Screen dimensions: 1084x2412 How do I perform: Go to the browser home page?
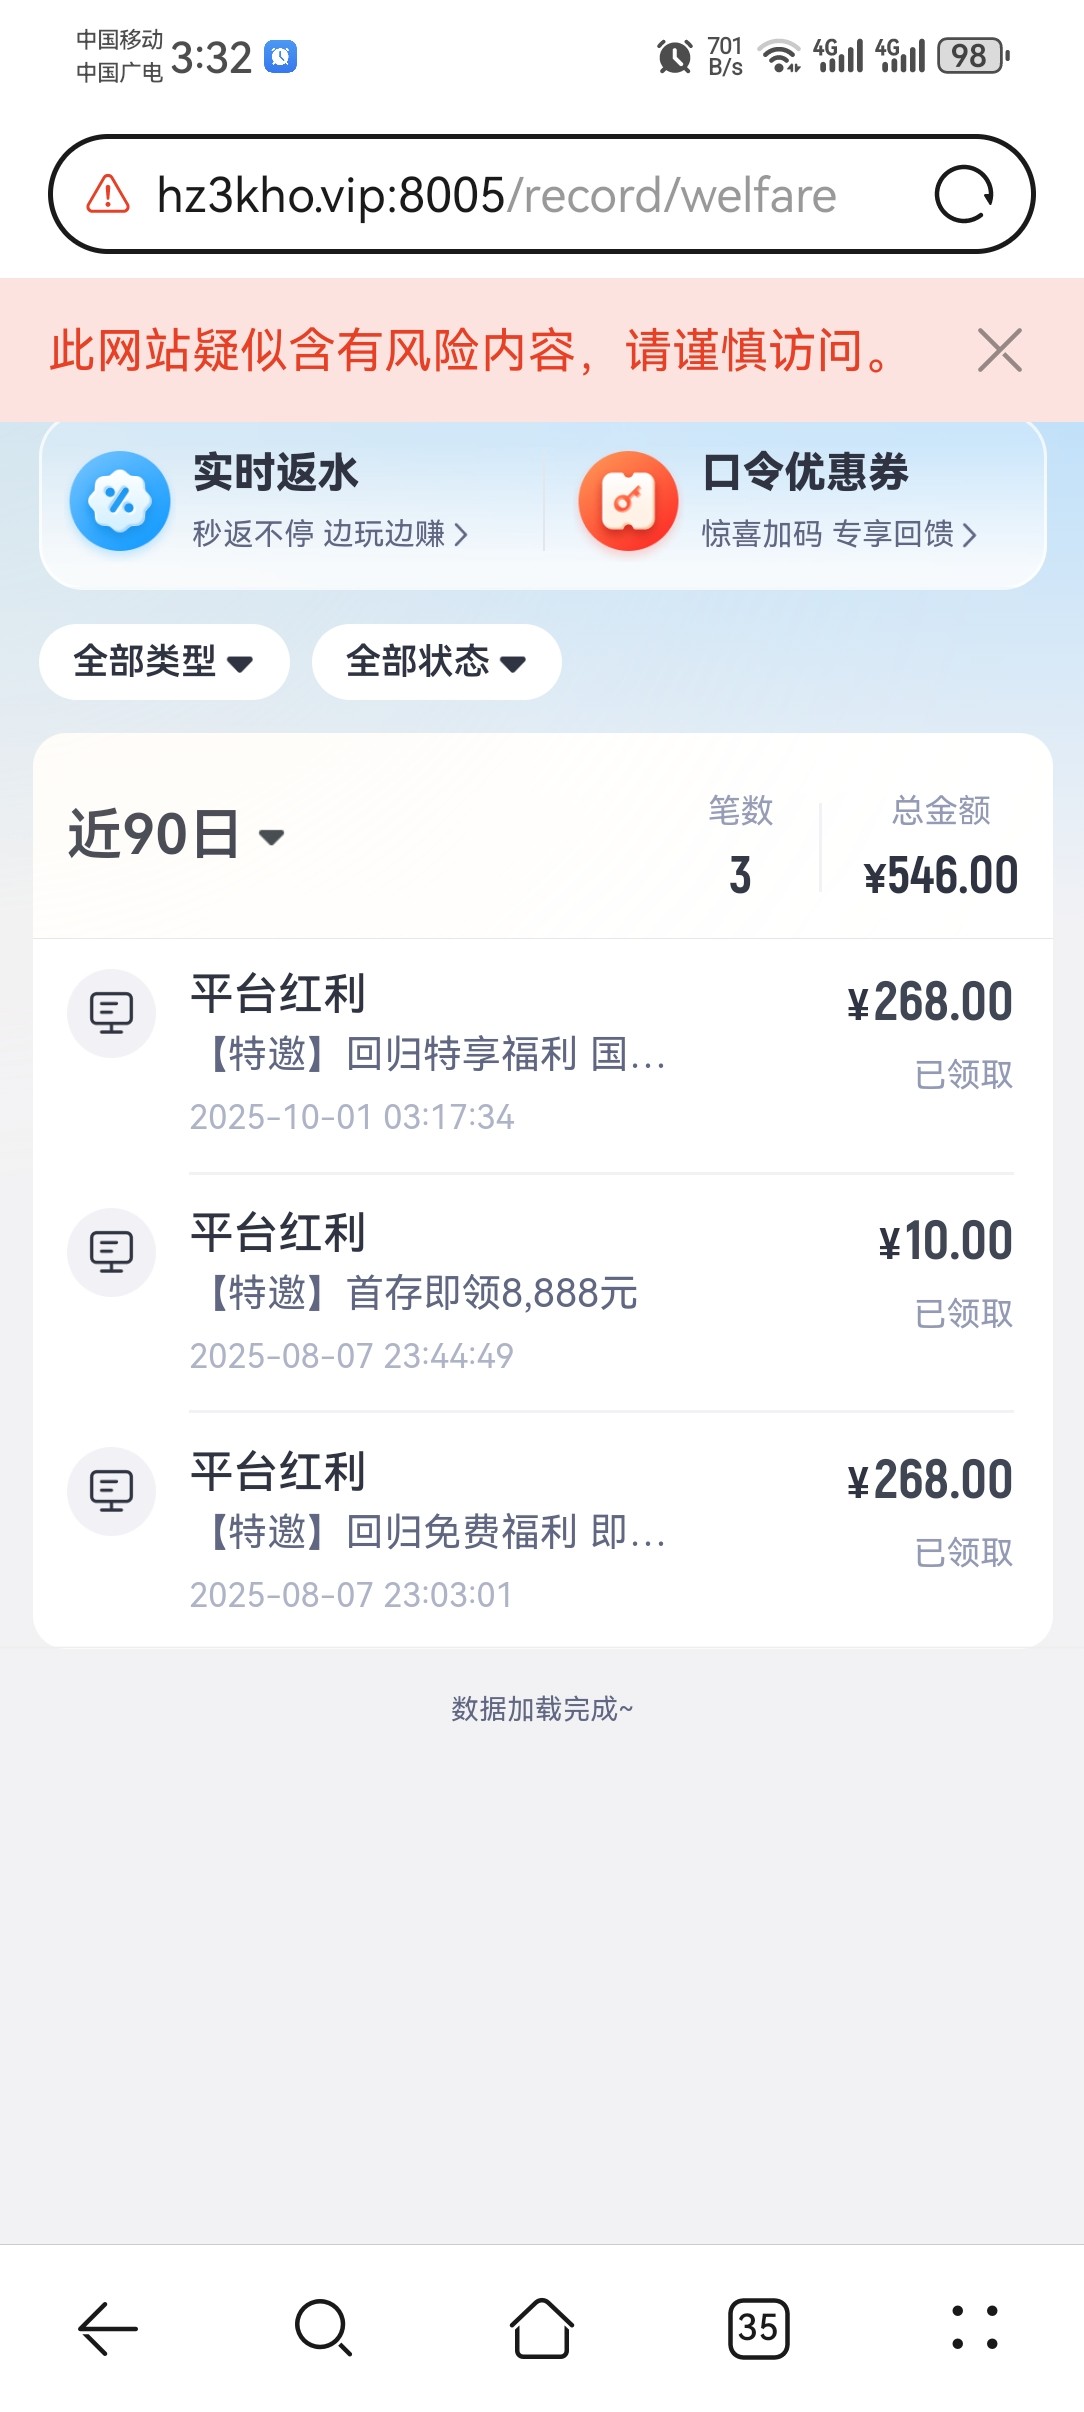point(541,2328)
